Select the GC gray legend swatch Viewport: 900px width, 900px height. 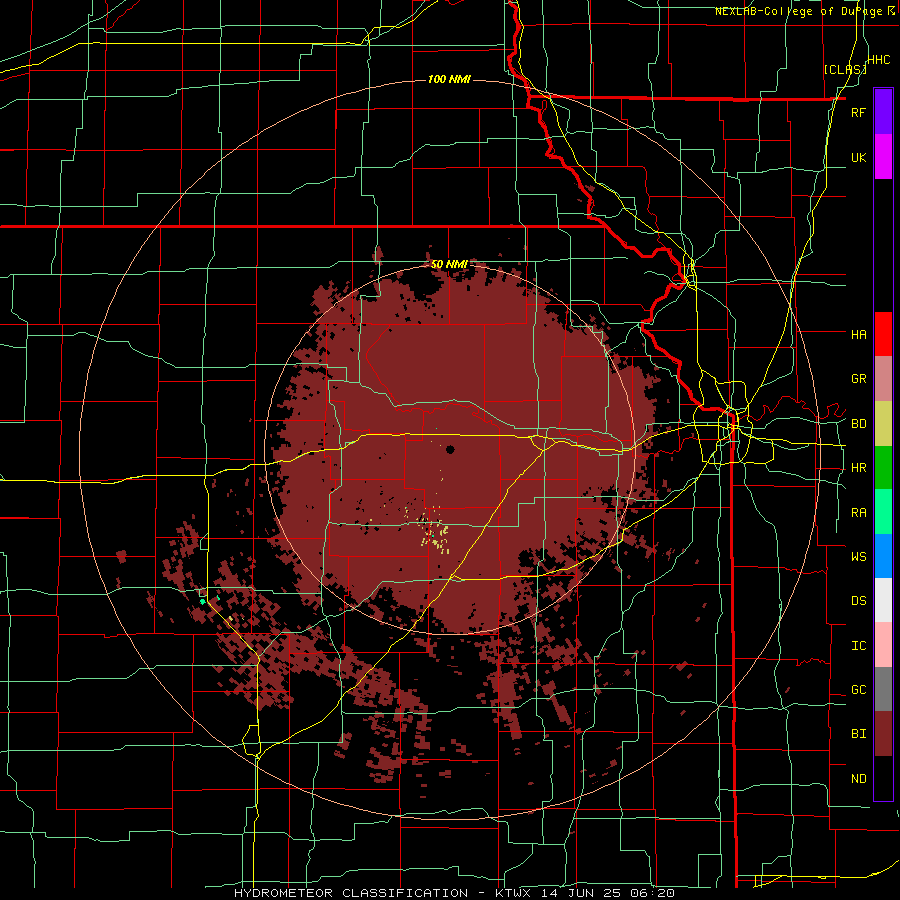[883, 689]
